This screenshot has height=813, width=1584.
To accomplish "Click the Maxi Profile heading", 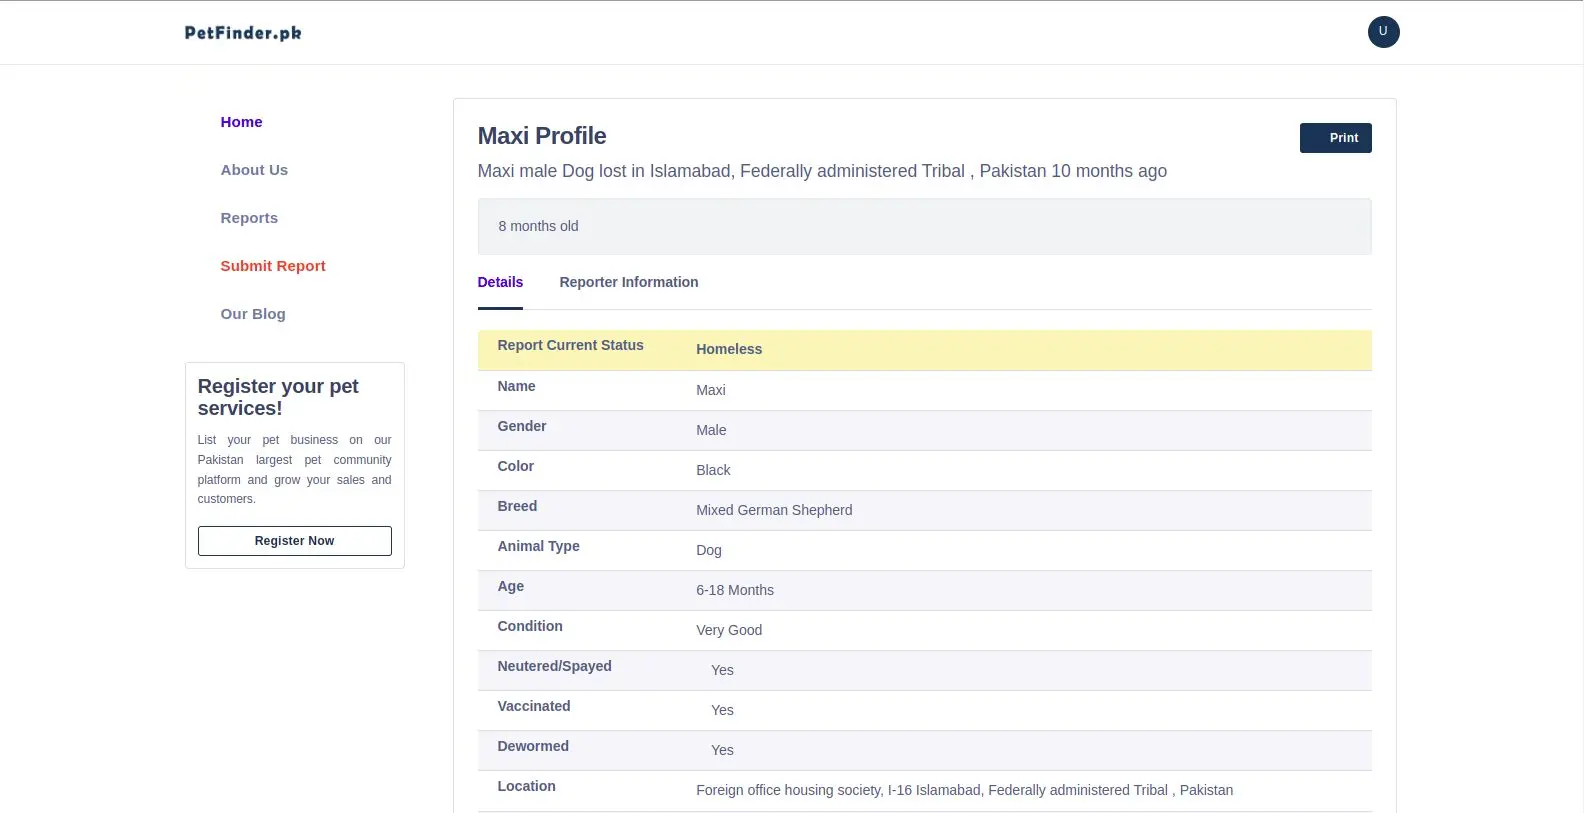I will [x=542, y=136].
